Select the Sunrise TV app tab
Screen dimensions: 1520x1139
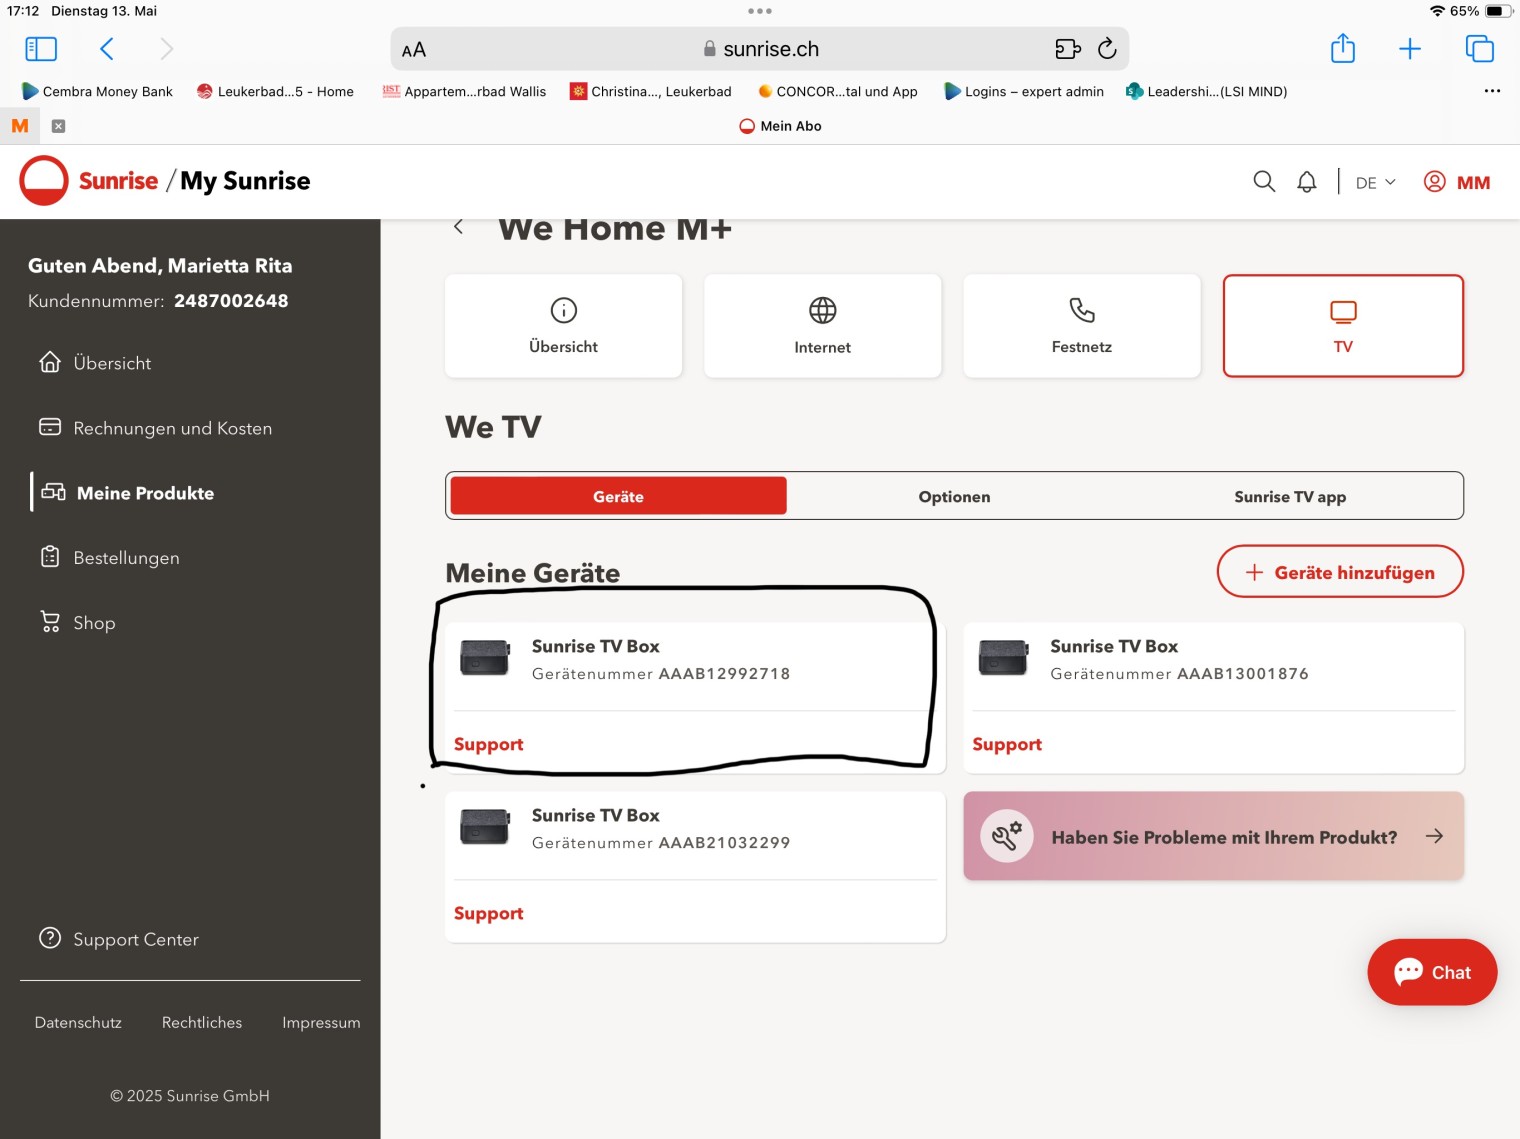coord(1289,497)
